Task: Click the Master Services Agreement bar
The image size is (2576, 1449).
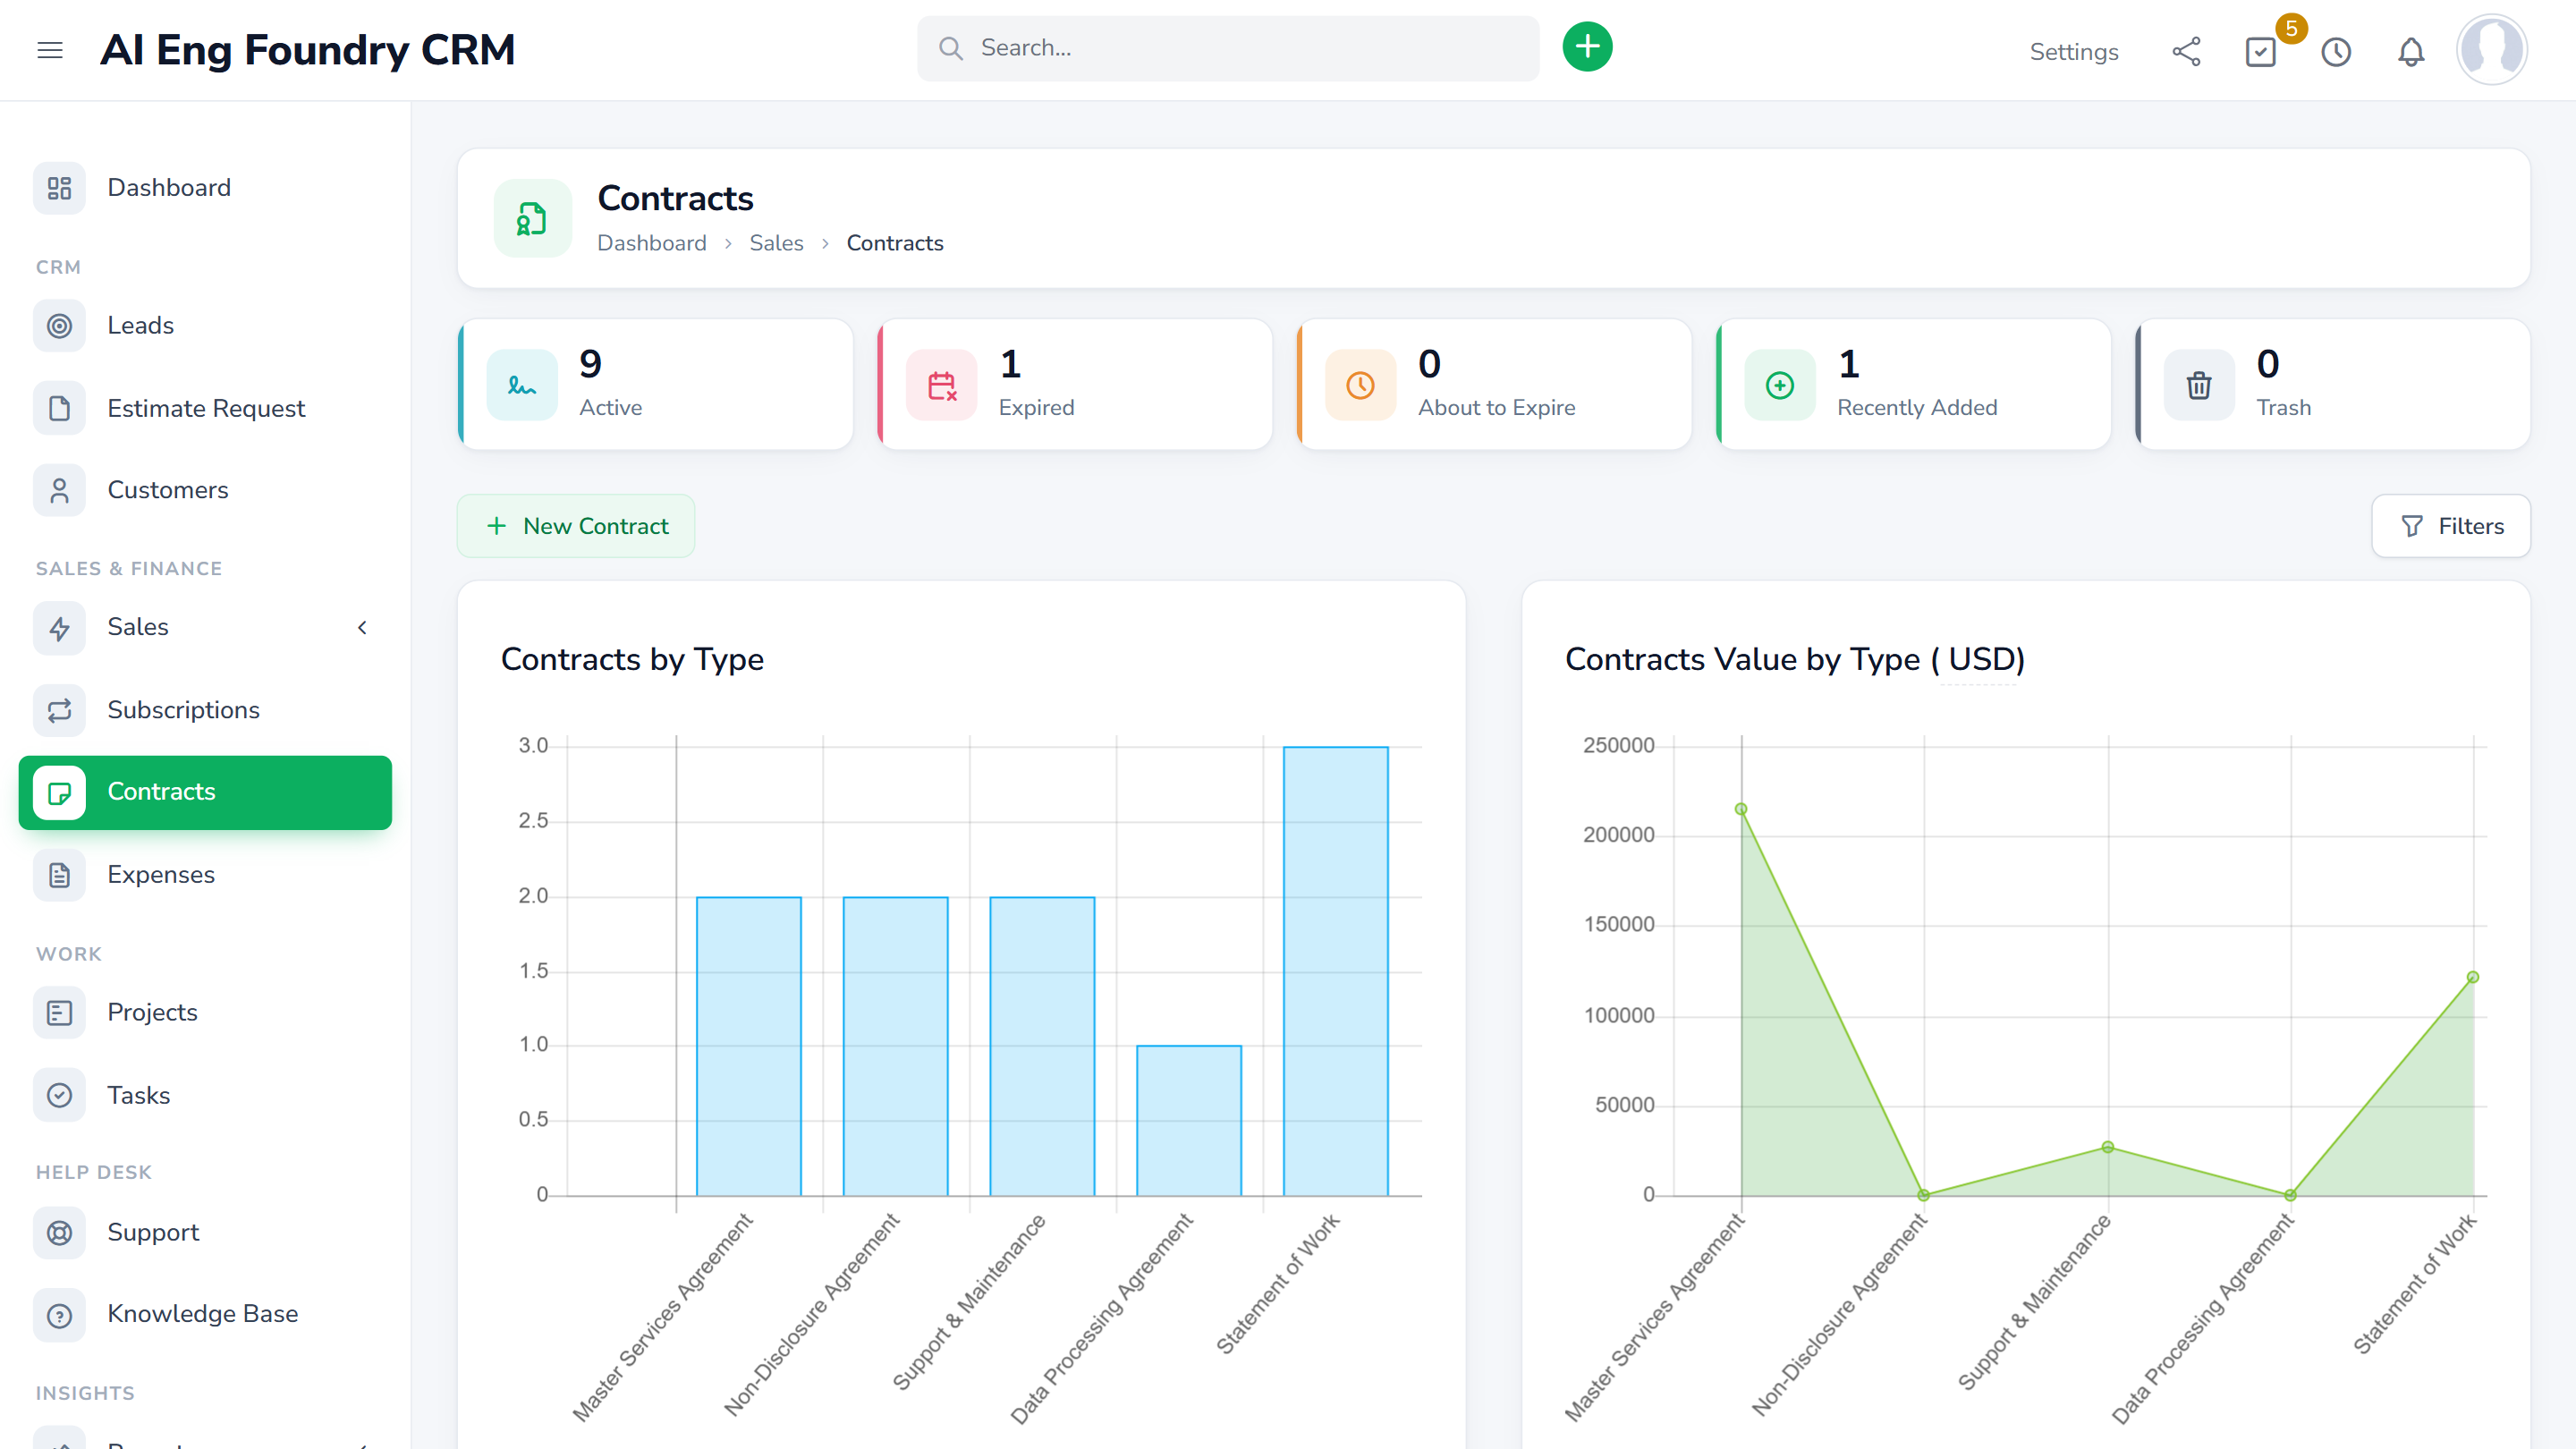Action: coord(749,1046)
